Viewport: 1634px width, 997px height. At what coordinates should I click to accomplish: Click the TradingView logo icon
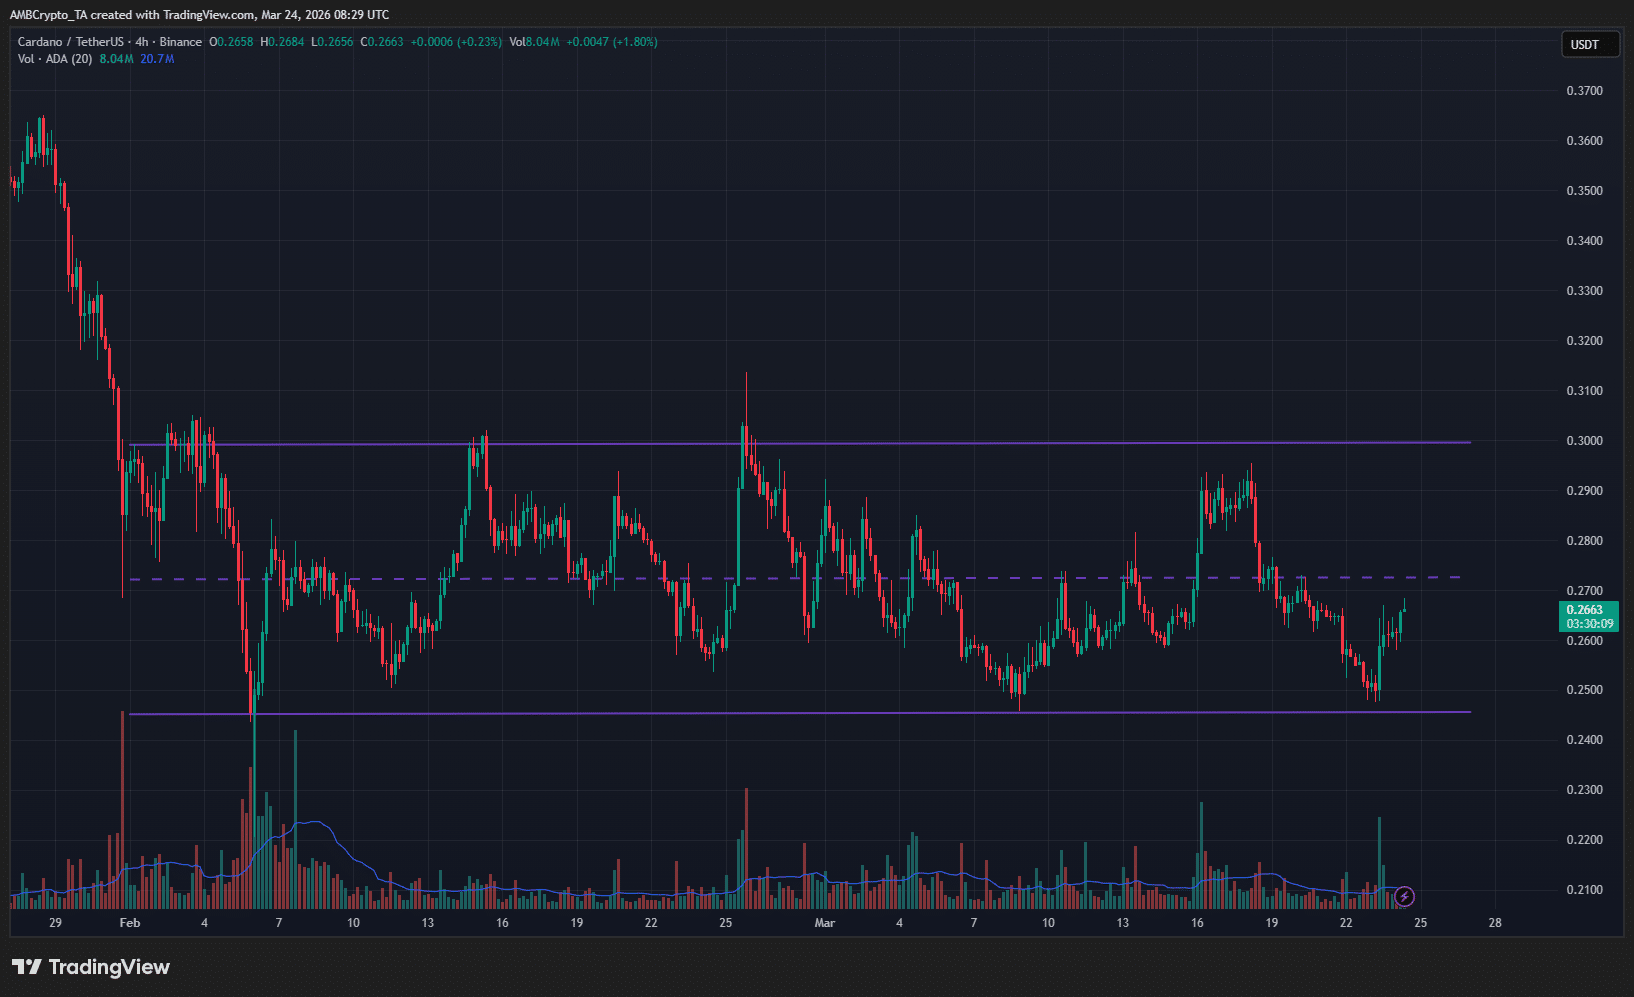pos(27,967)
